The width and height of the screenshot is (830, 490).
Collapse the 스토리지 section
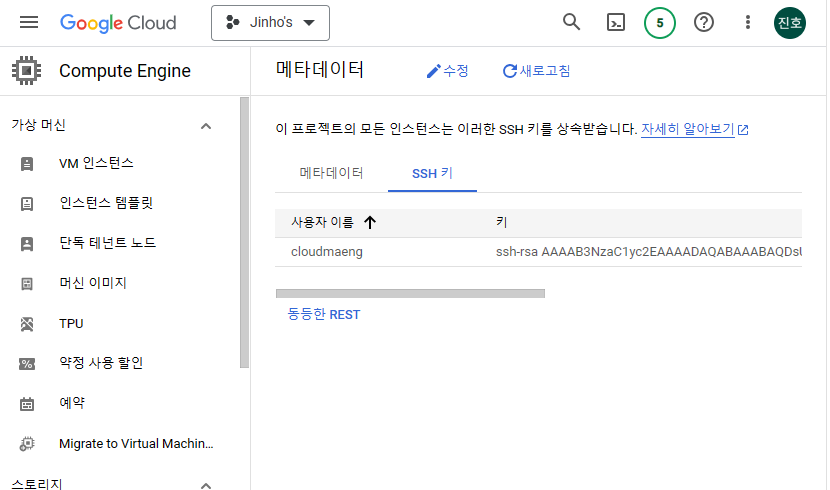pyautogui.click(x=206, y=485)
